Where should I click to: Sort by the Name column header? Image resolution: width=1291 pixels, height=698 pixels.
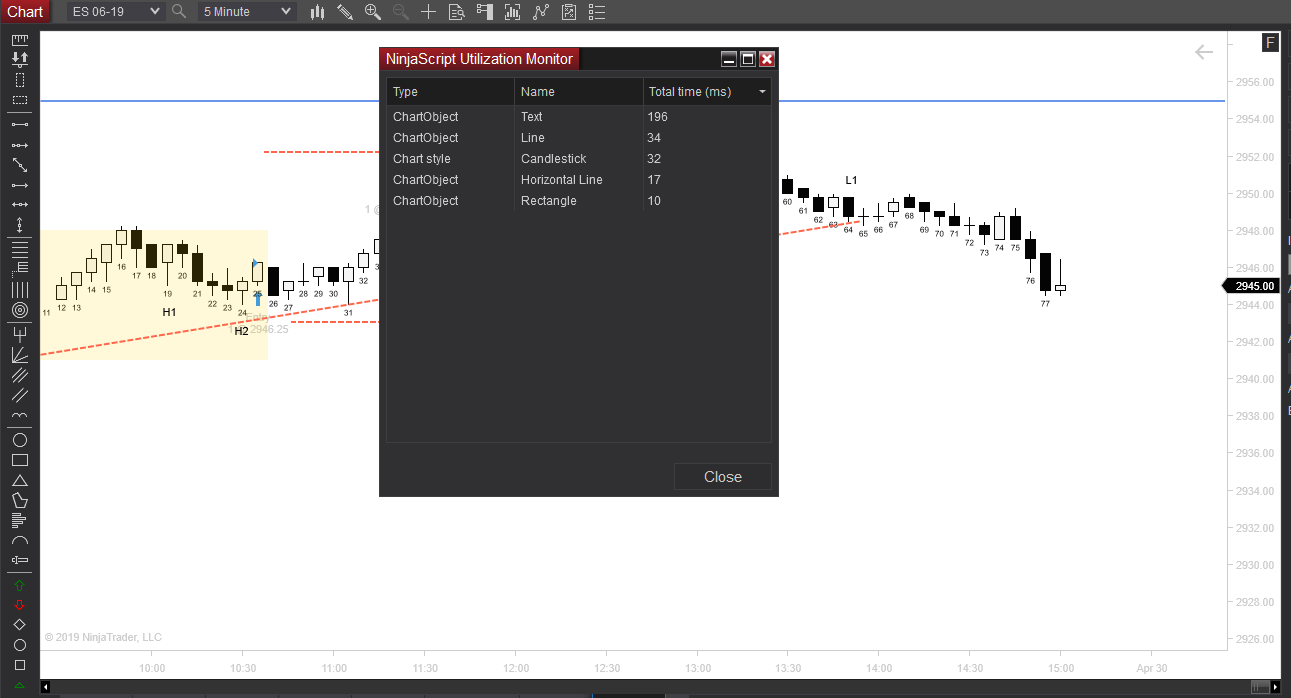tap(579, 92)
